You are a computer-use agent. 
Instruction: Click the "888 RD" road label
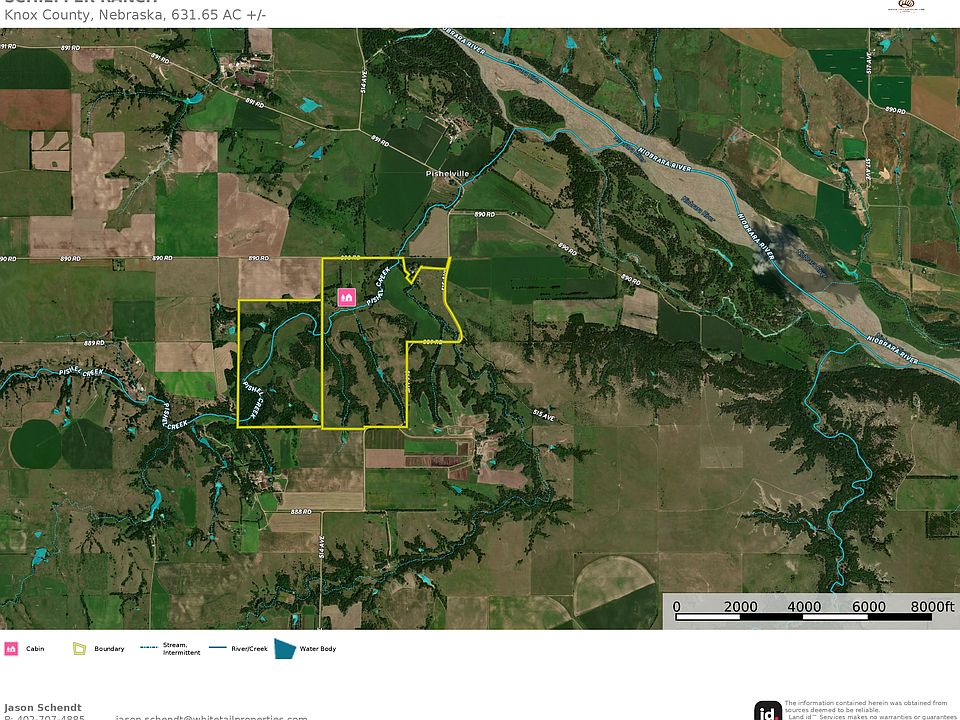[301, 511]
